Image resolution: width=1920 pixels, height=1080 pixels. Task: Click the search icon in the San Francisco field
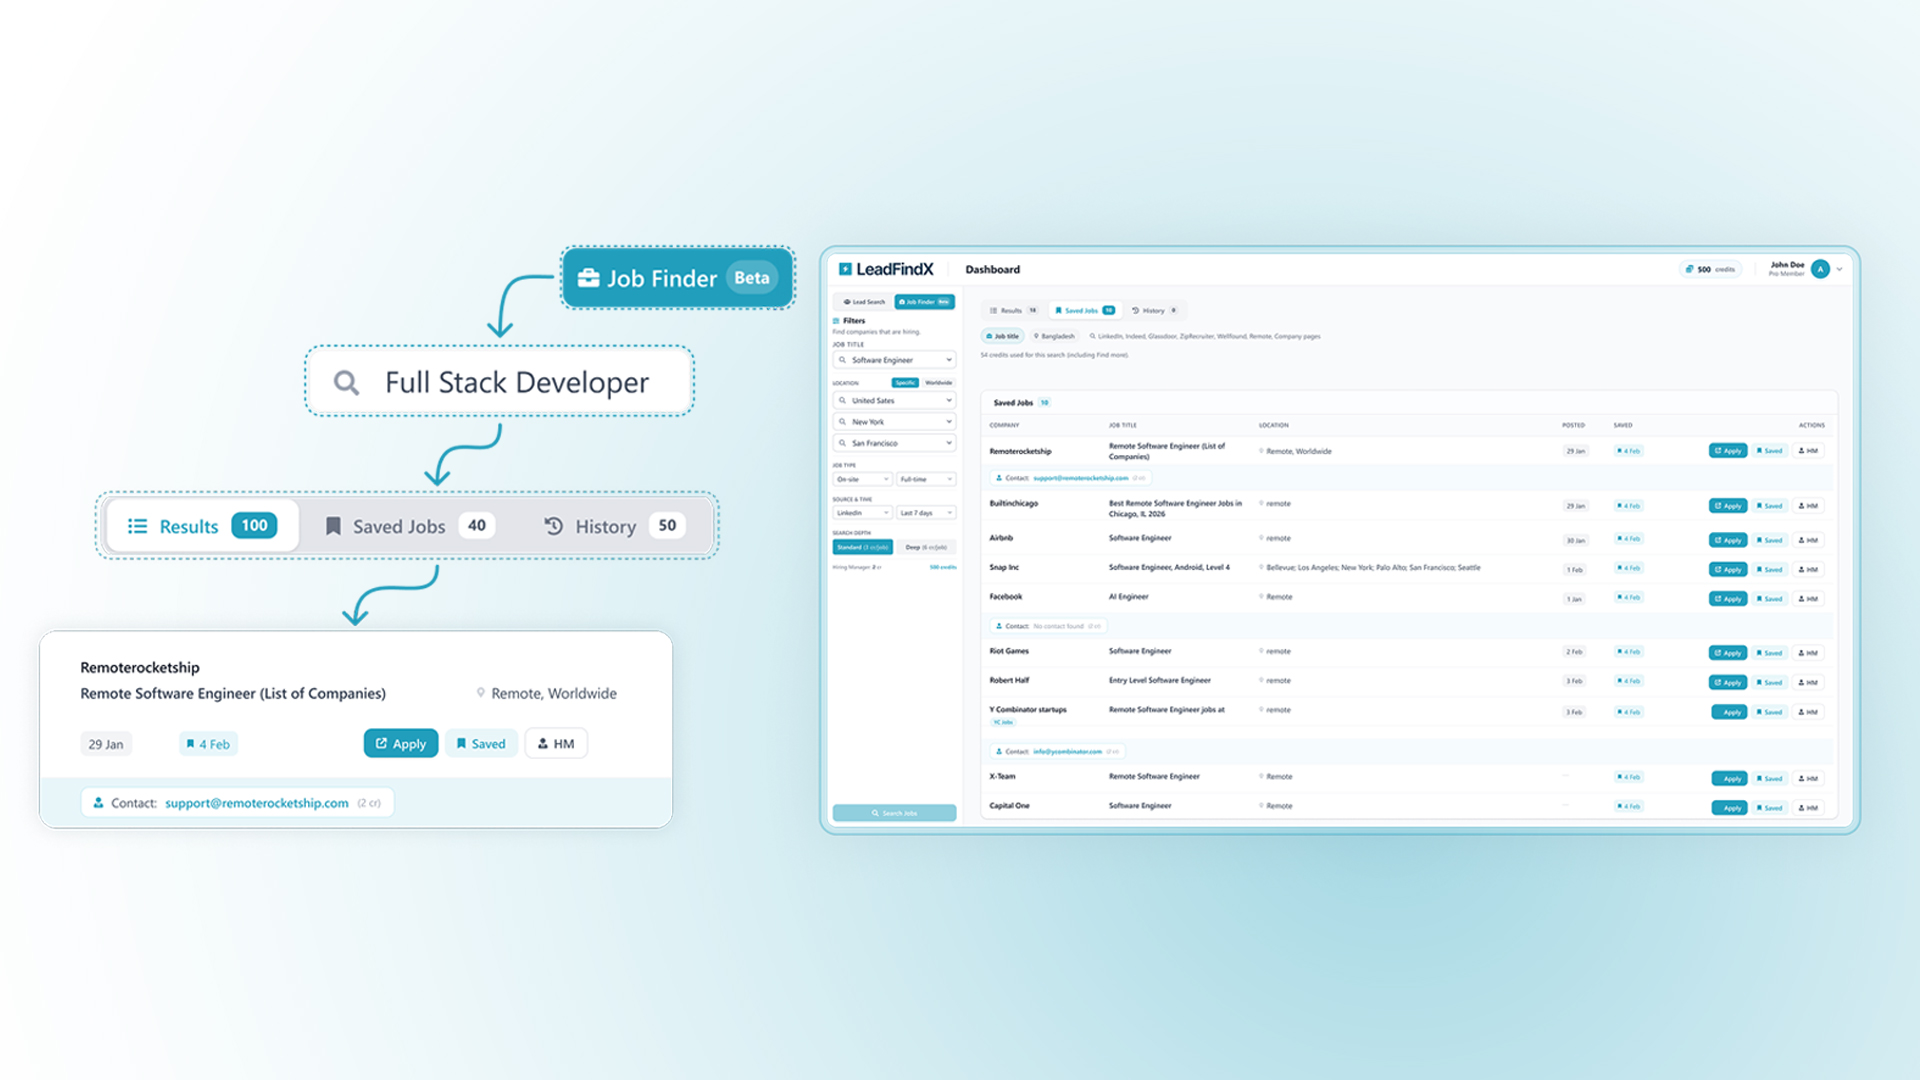point(842,443)
